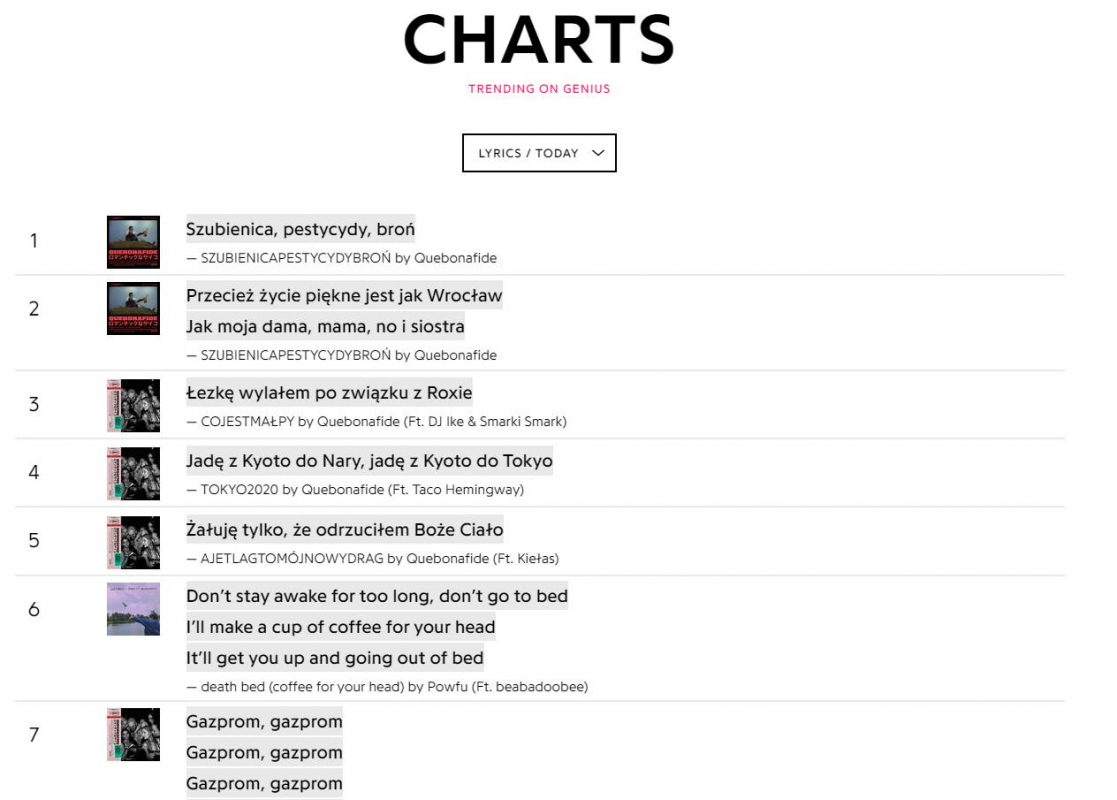
Task: Click the "Jak moja dama, mama" lyric line
Action: click(x=325, y=326)
